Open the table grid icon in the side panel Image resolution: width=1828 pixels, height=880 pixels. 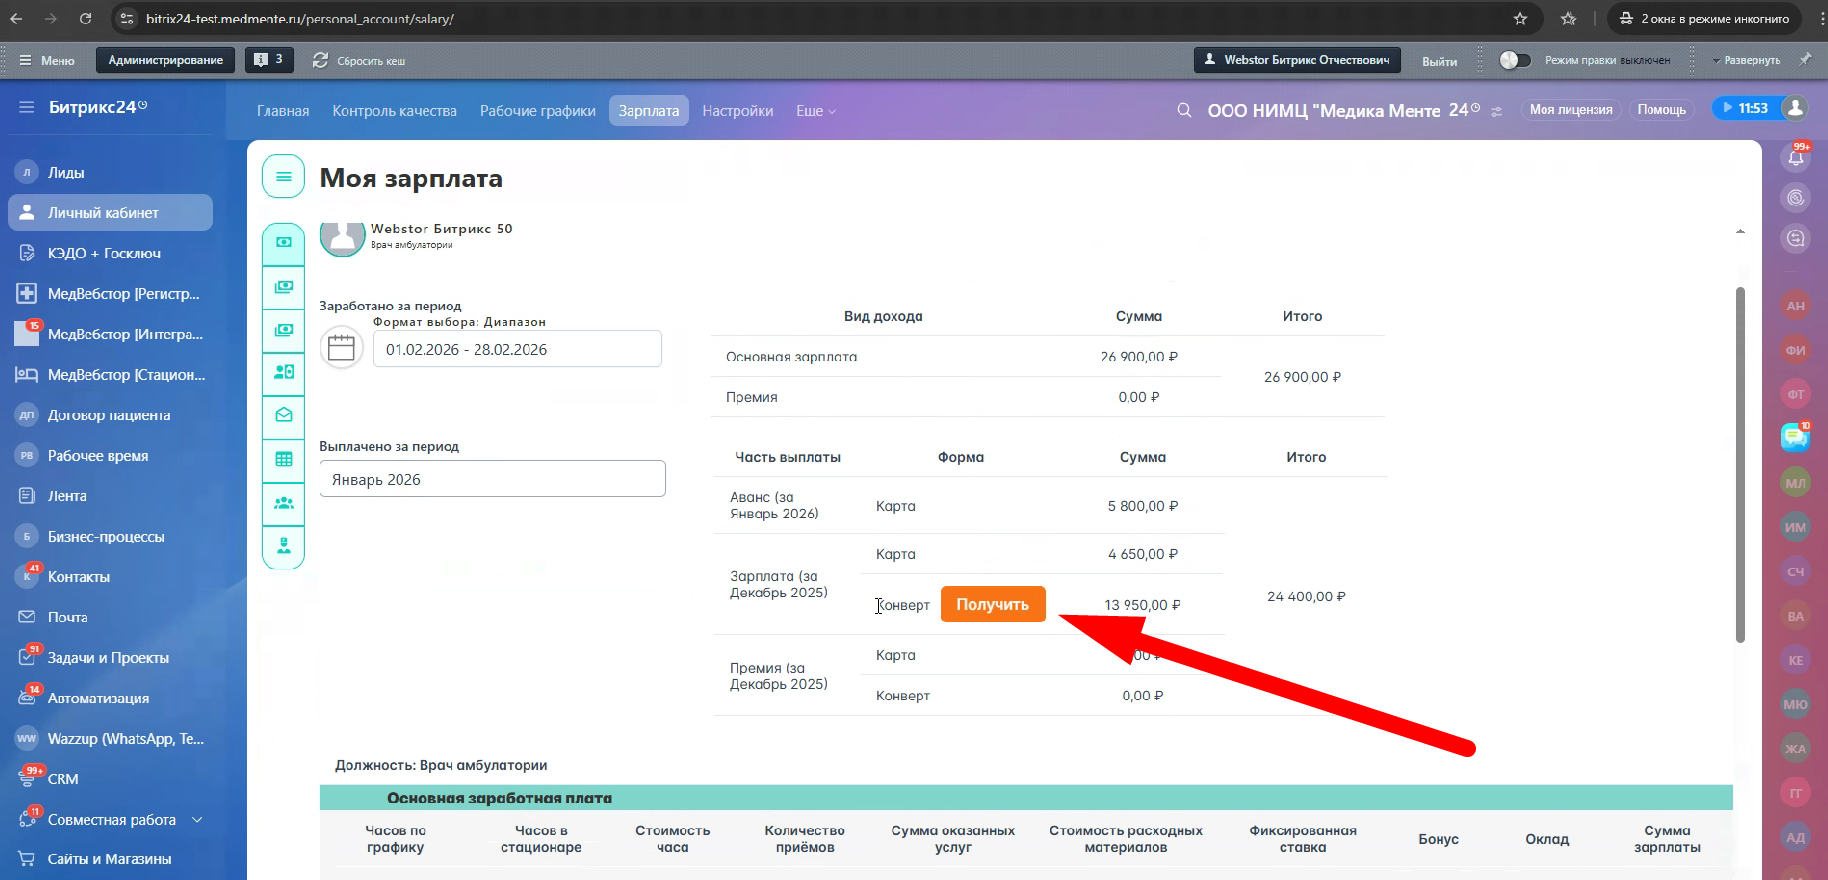click(x=284, y=459)
